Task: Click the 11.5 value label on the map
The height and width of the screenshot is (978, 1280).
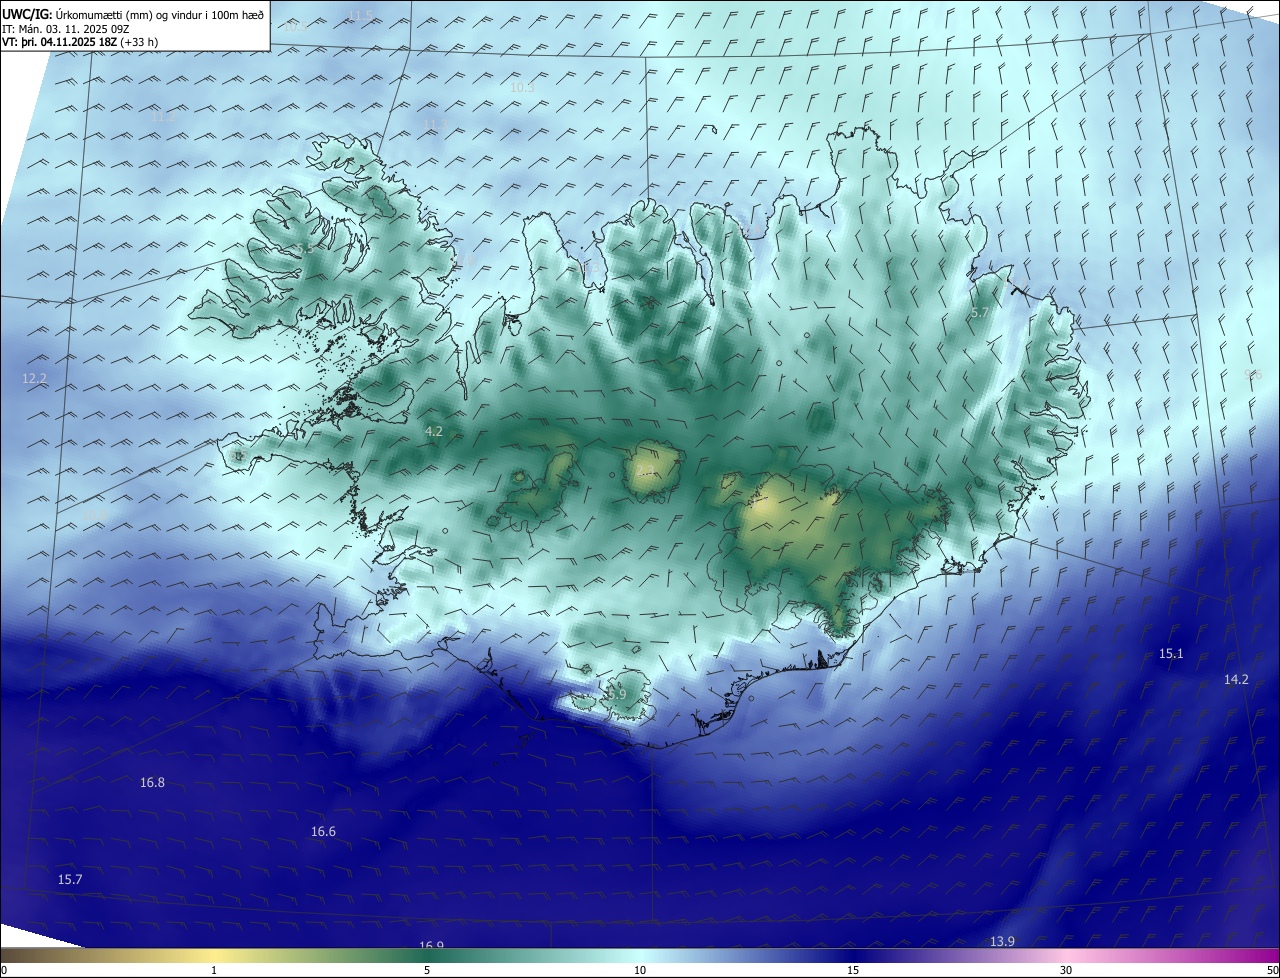Action: (360, 15)
